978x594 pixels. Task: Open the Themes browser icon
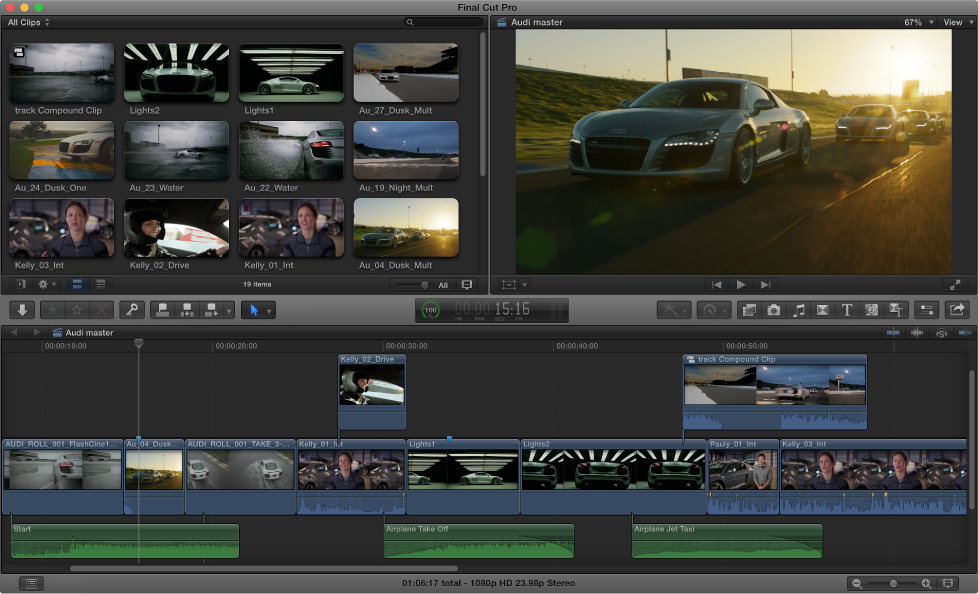coord(896,310)
